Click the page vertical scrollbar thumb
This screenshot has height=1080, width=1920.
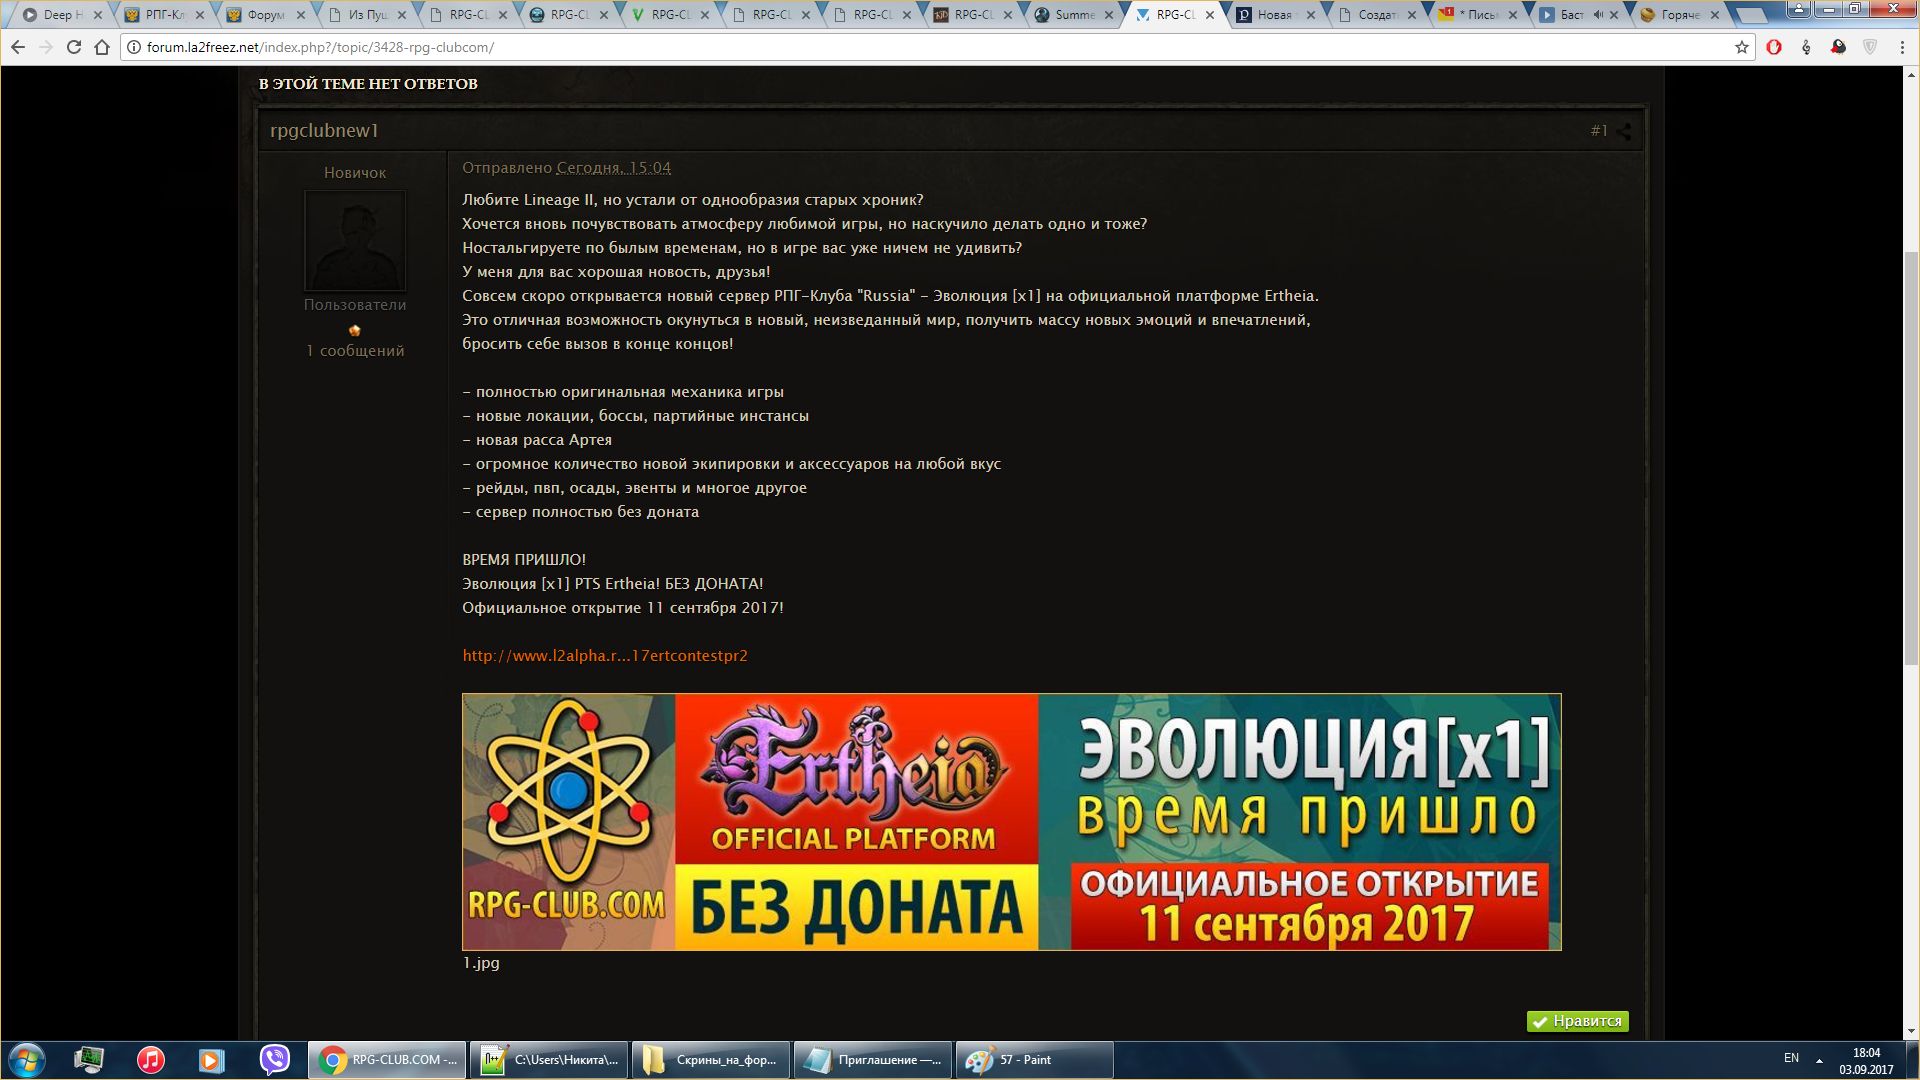coord(1911,458)
